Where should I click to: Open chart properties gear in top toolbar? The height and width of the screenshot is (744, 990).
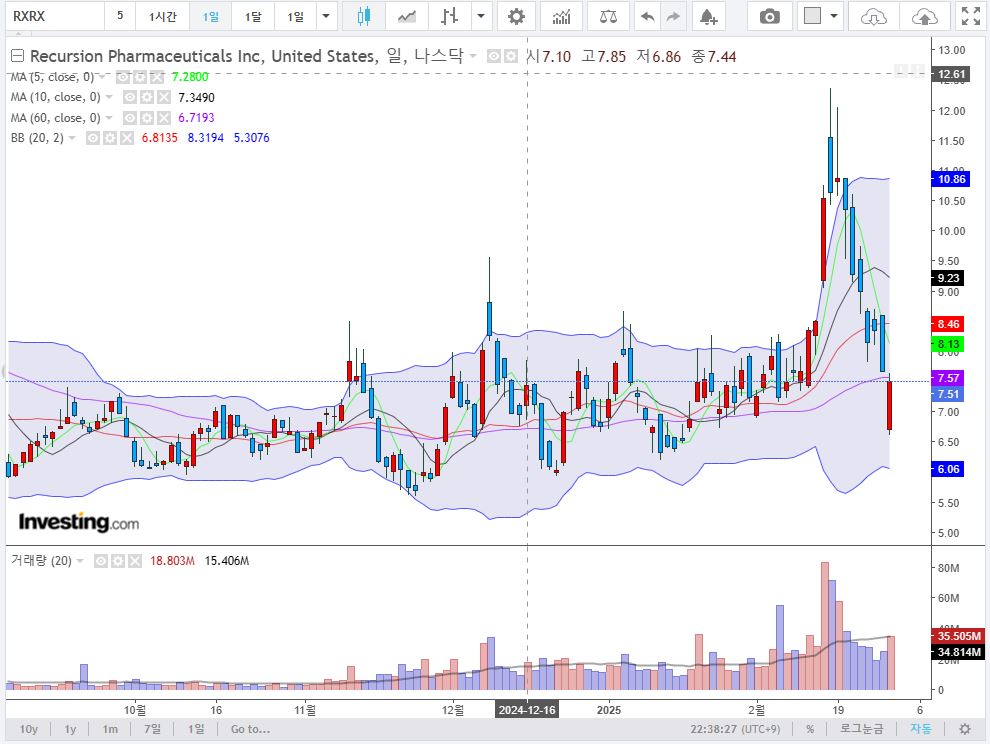pos(516,16)
